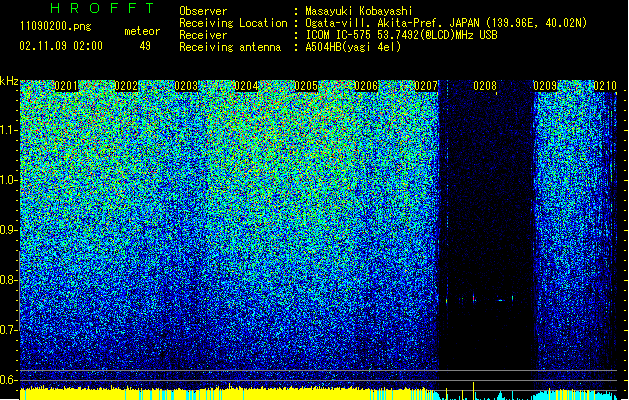Click time marker 0203
The width and height of the screenshot is (629, 400).
[186, 86]
